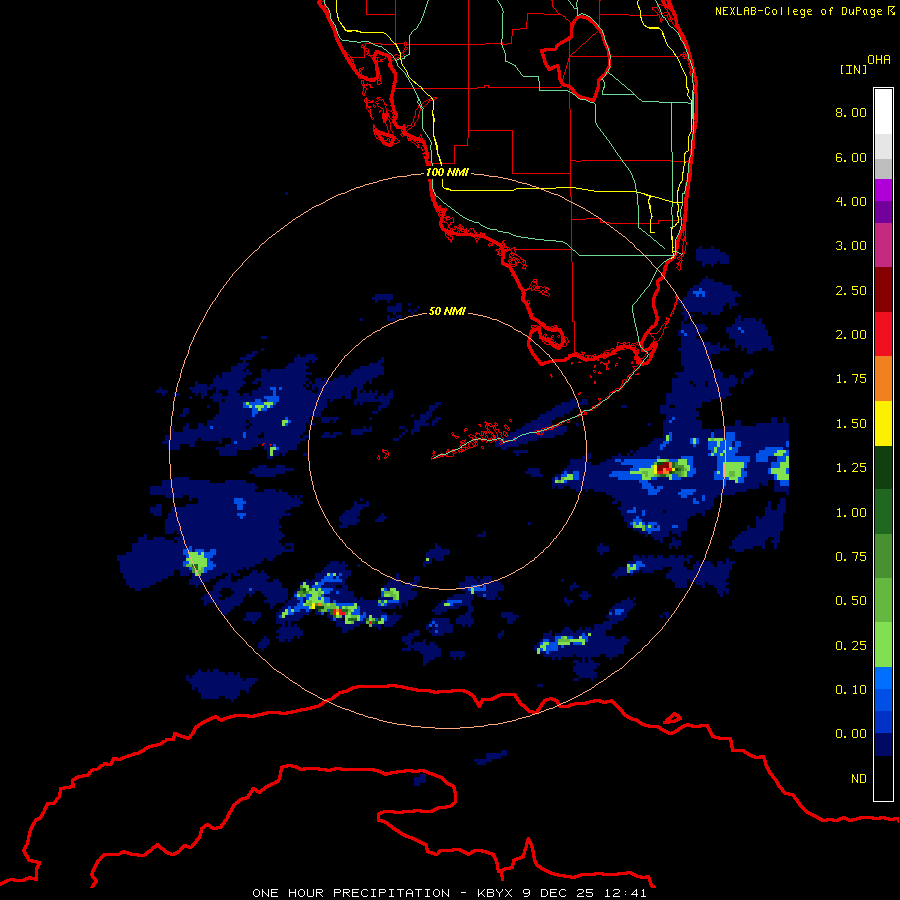Screen dimensions: 900x900
Task: Select the 0.10 legend value
Action: tap(851, 690)
